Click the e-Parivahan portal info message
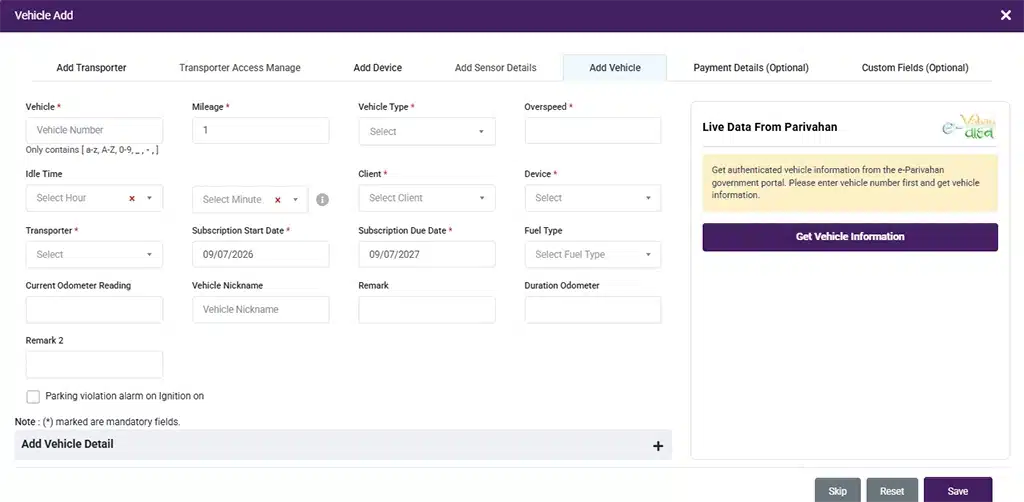This screenshot has width=1024, height=502. [850, 183]
